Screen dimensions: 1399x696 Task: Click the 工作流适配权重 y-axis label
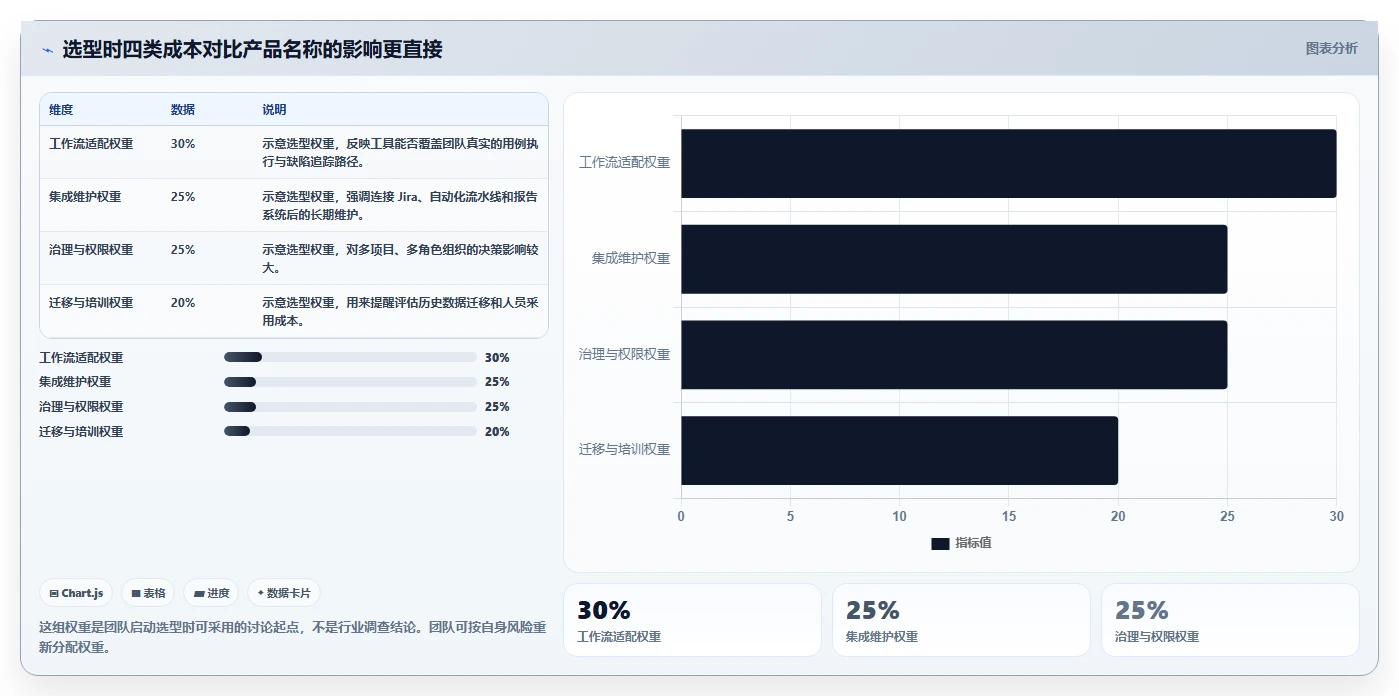tap(624, 163)
